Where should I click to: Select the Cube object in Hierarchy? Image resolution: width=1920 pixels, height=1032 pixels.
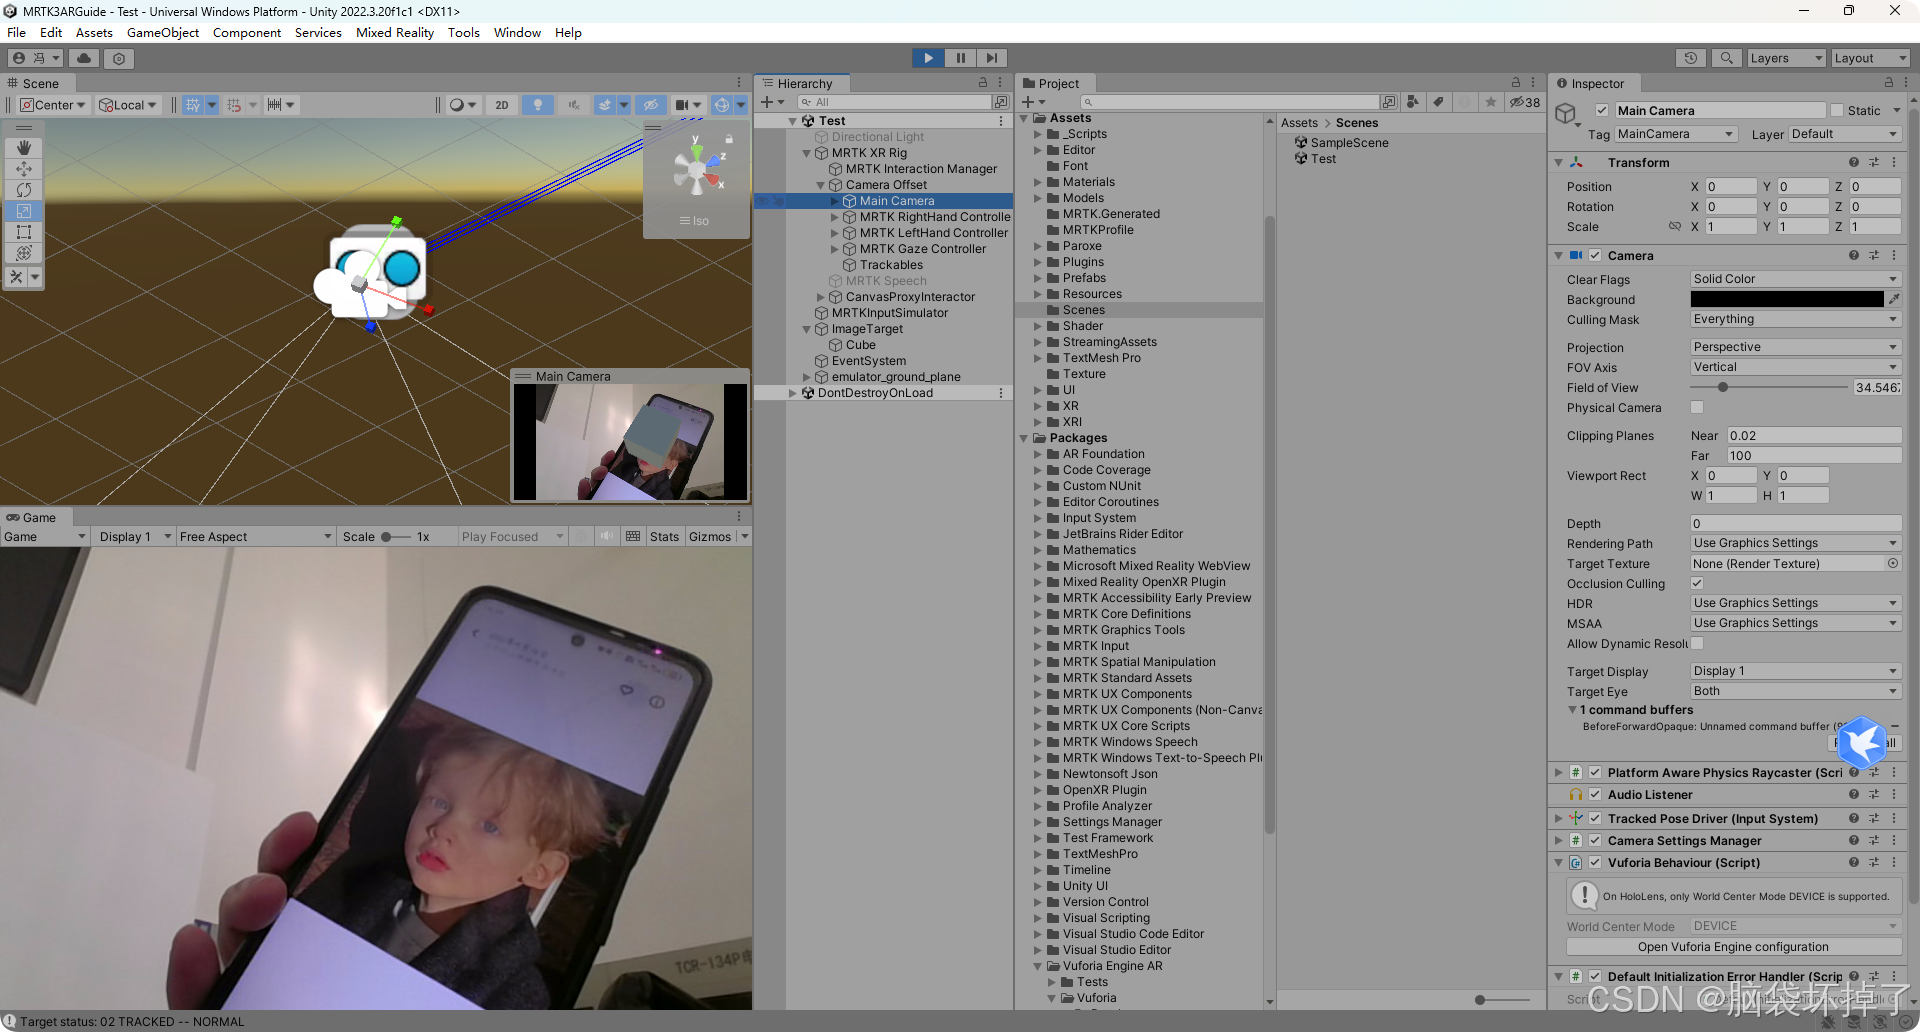[860, 345]
